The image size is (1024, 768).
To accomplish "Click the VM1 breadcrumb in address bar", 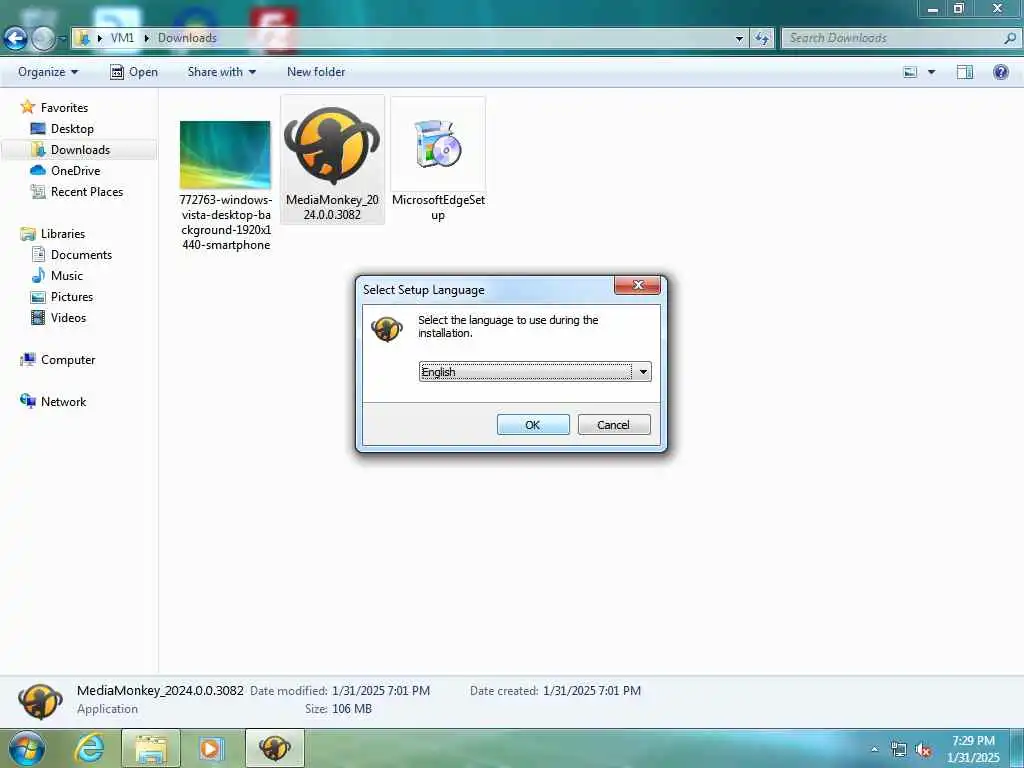I will pyautogui.click(x=122, y=38).
